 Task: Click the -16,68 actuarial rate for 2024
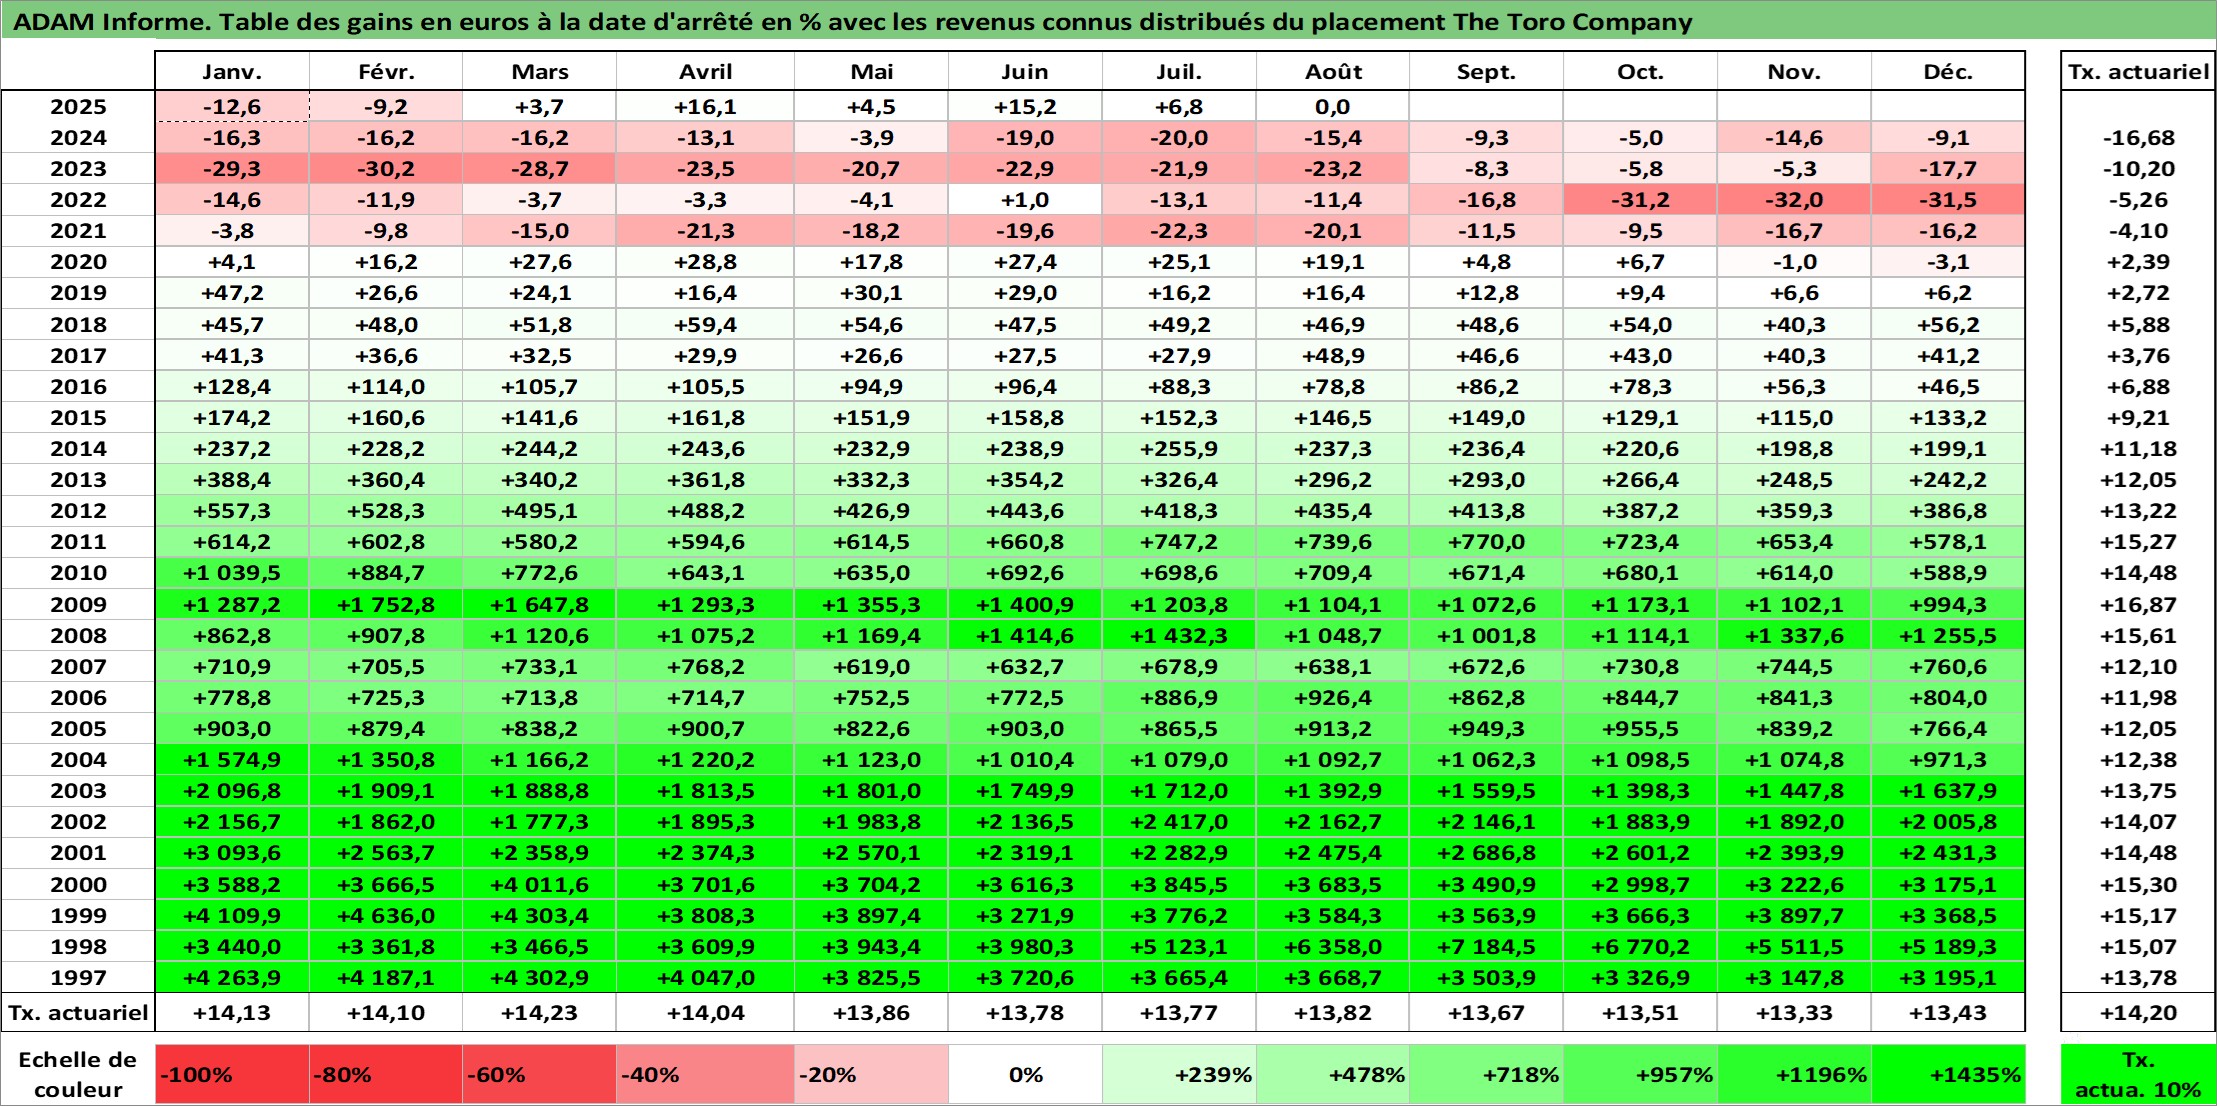(2138, 138)
